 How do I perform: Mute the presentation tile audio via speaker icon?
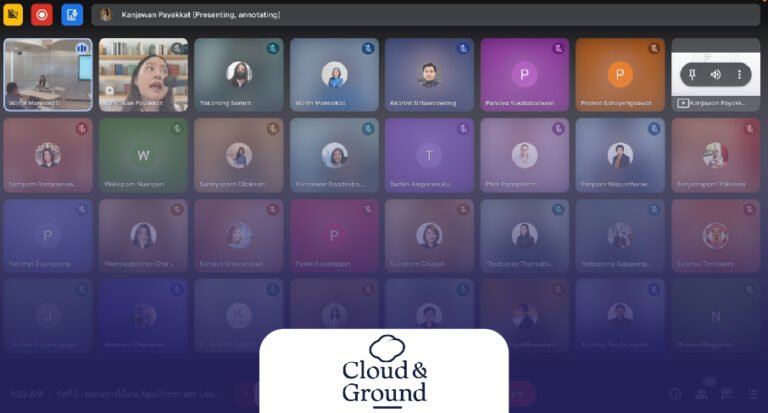[715, 74]
